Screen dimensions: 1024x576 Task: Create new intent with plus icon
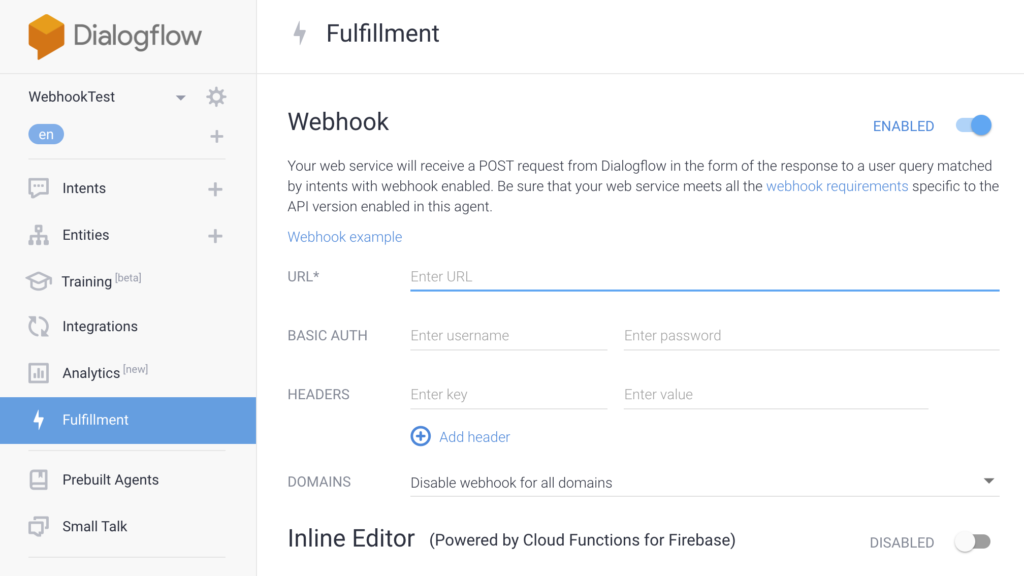pos(214,189)
